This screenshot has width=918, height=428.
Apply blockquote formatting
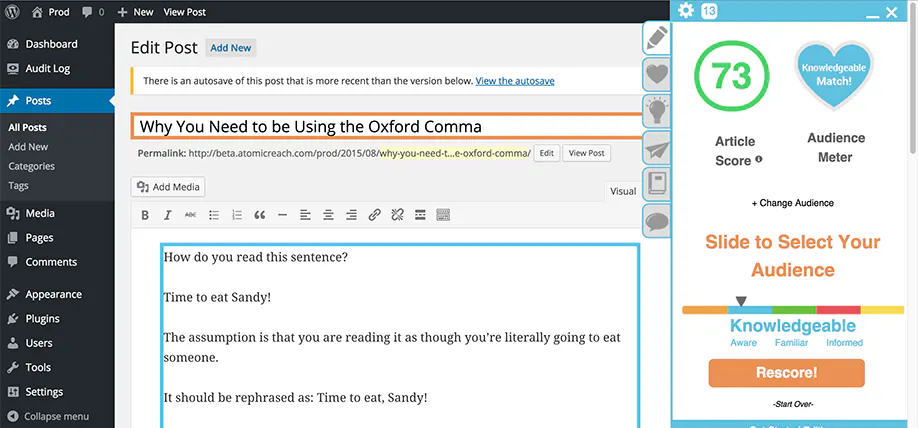[x=259, y=215]
